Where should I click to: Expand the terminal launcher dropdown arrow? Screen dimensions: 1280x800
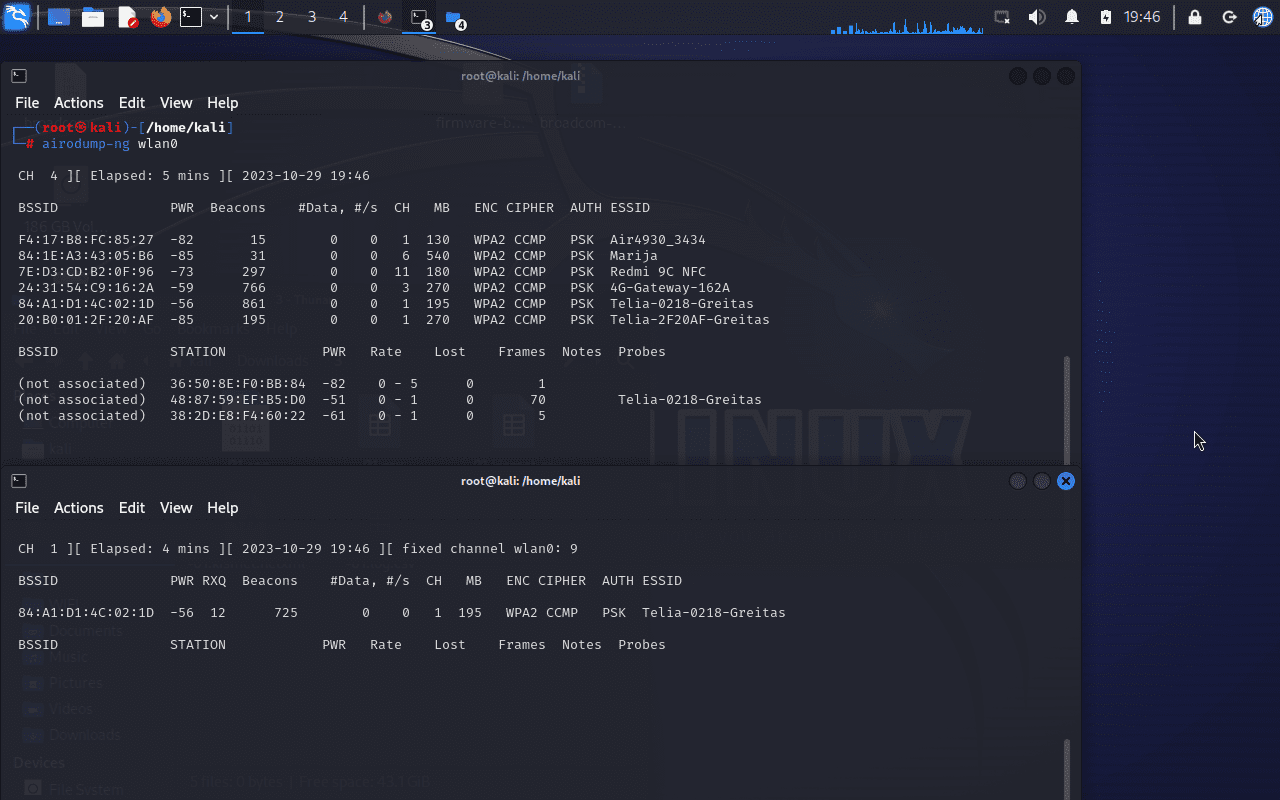point(214,17)
